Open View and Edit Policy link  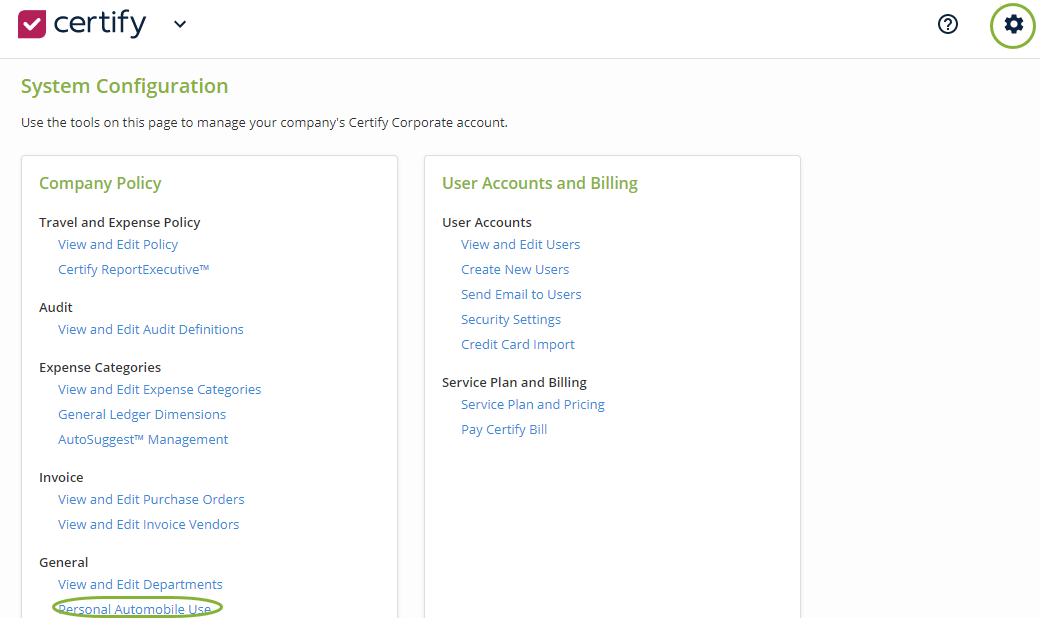point(118,245)
